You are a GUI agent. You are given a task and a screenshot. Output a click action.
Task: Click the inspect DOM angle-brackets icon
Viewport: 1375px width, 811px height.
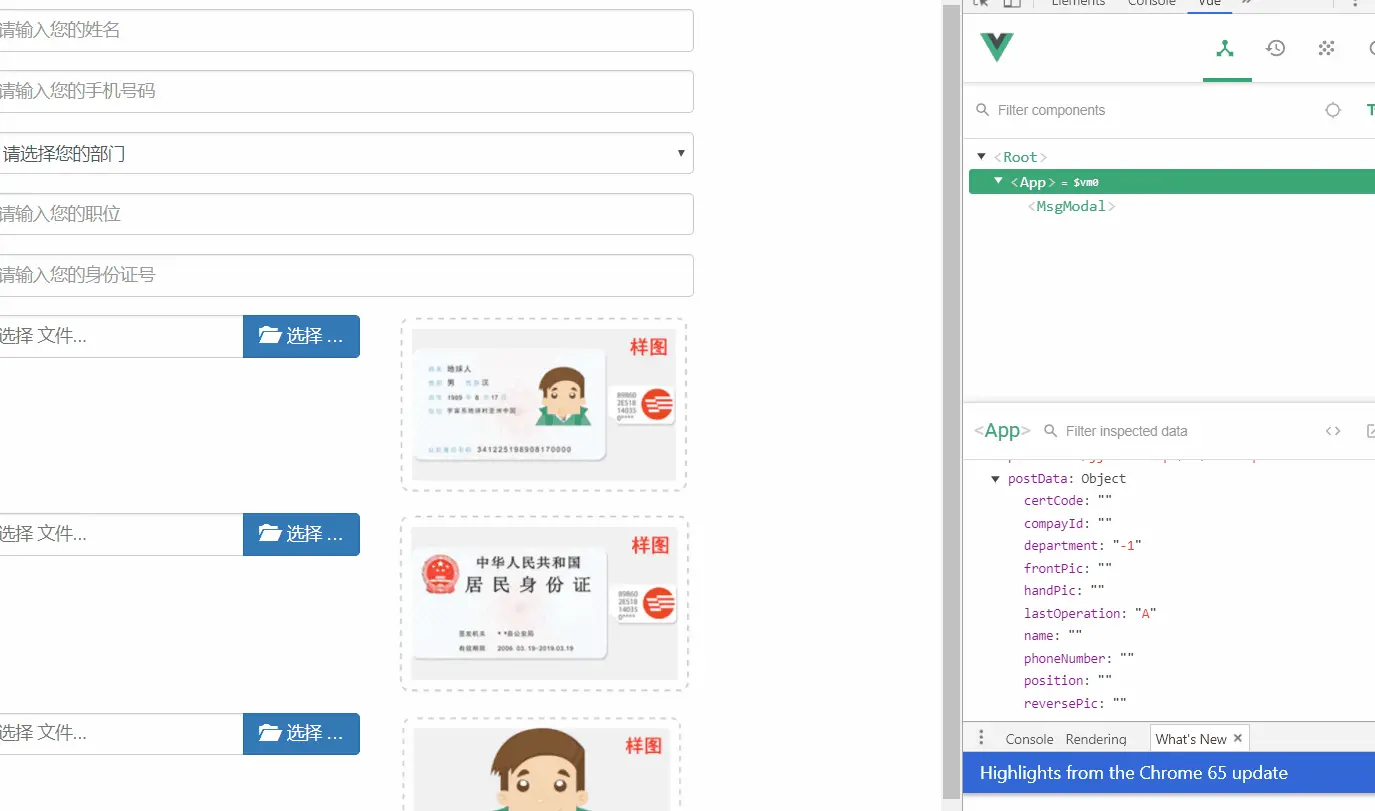1333,431
